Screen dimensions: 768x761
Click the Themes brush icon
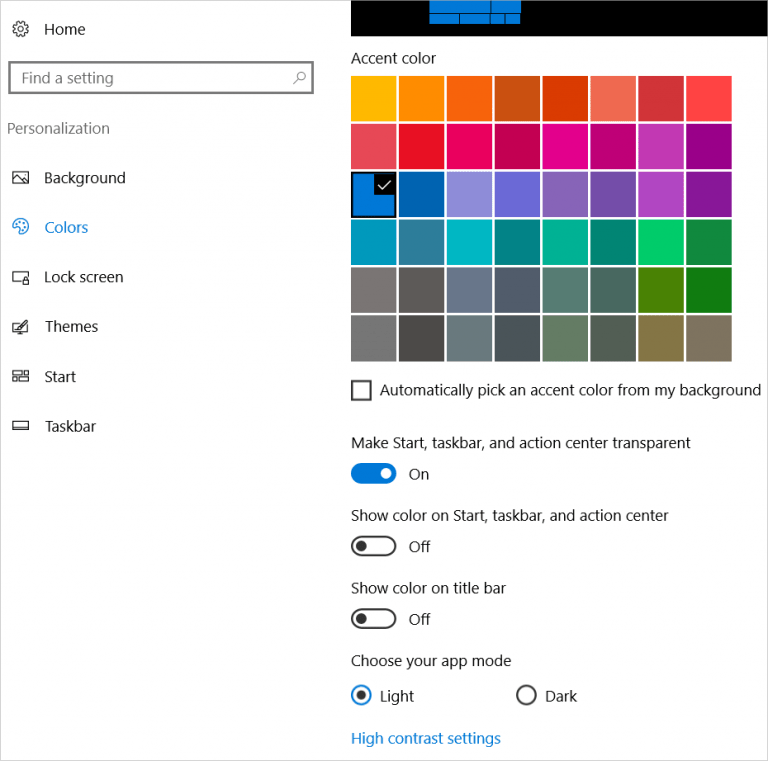(x=20, y=327)
